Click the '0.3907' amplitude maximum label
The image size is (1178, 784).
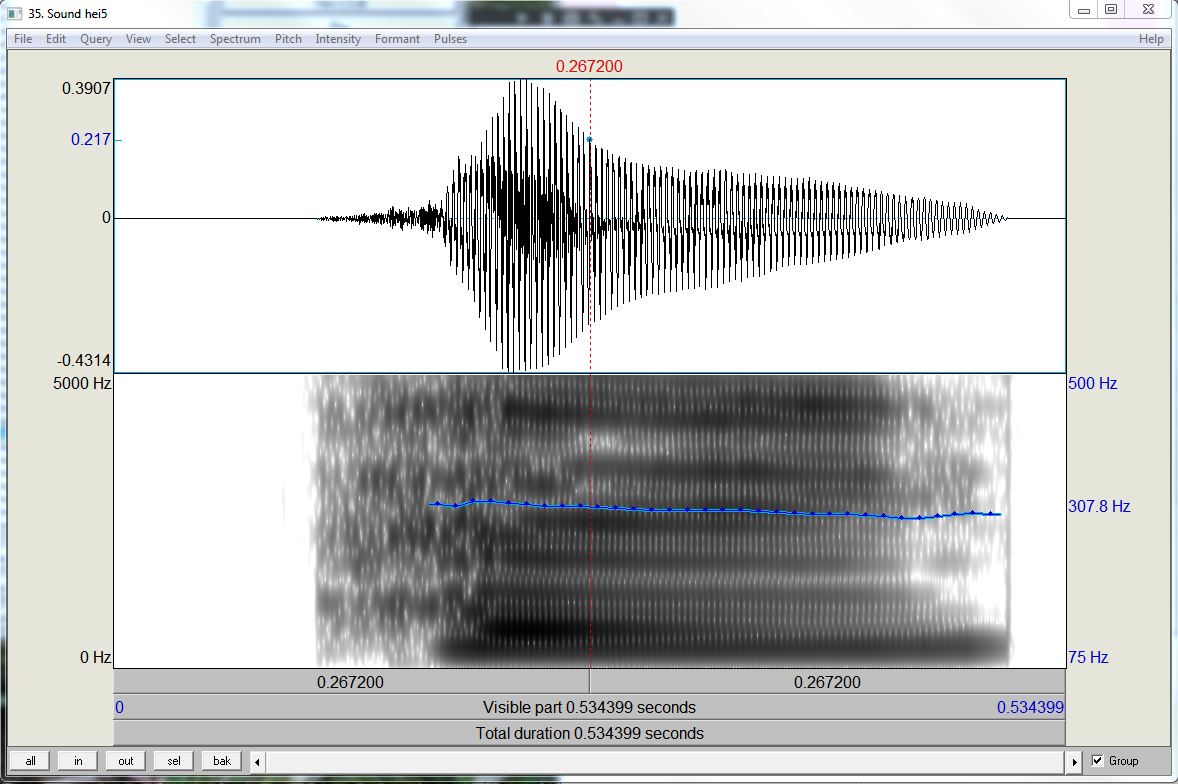coord(86,88)
